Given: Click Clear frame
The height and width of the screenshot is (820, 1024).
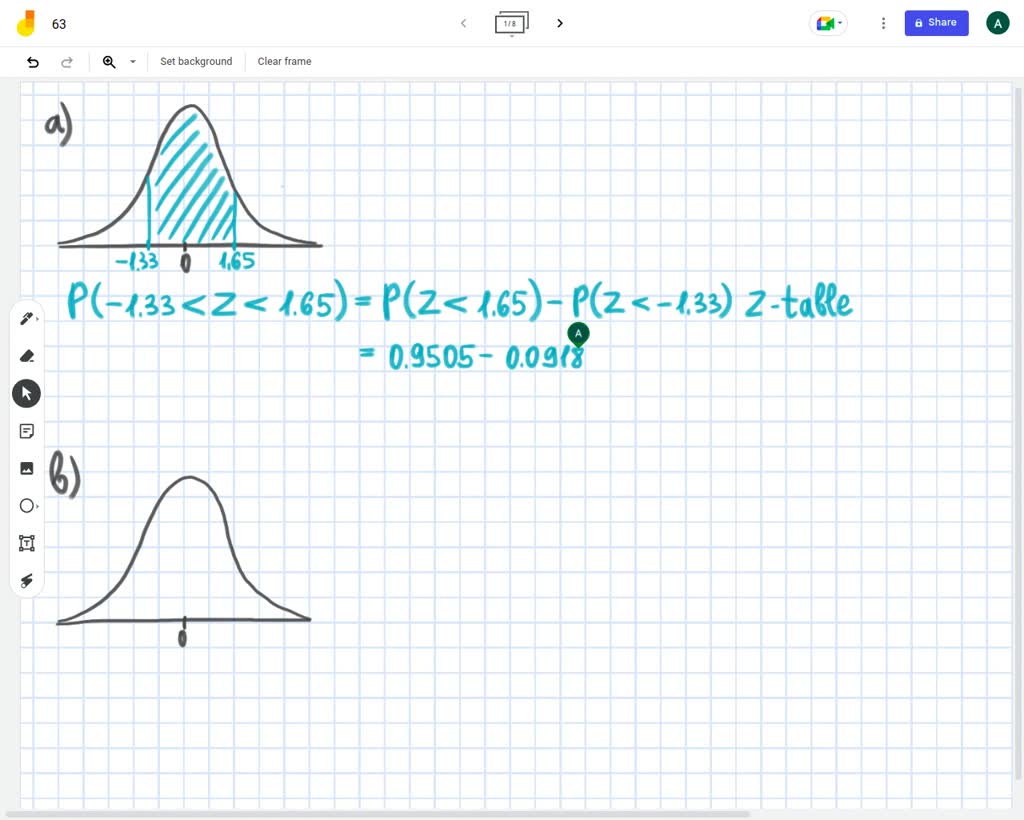Looking at the screenshot, I should 284,61.
